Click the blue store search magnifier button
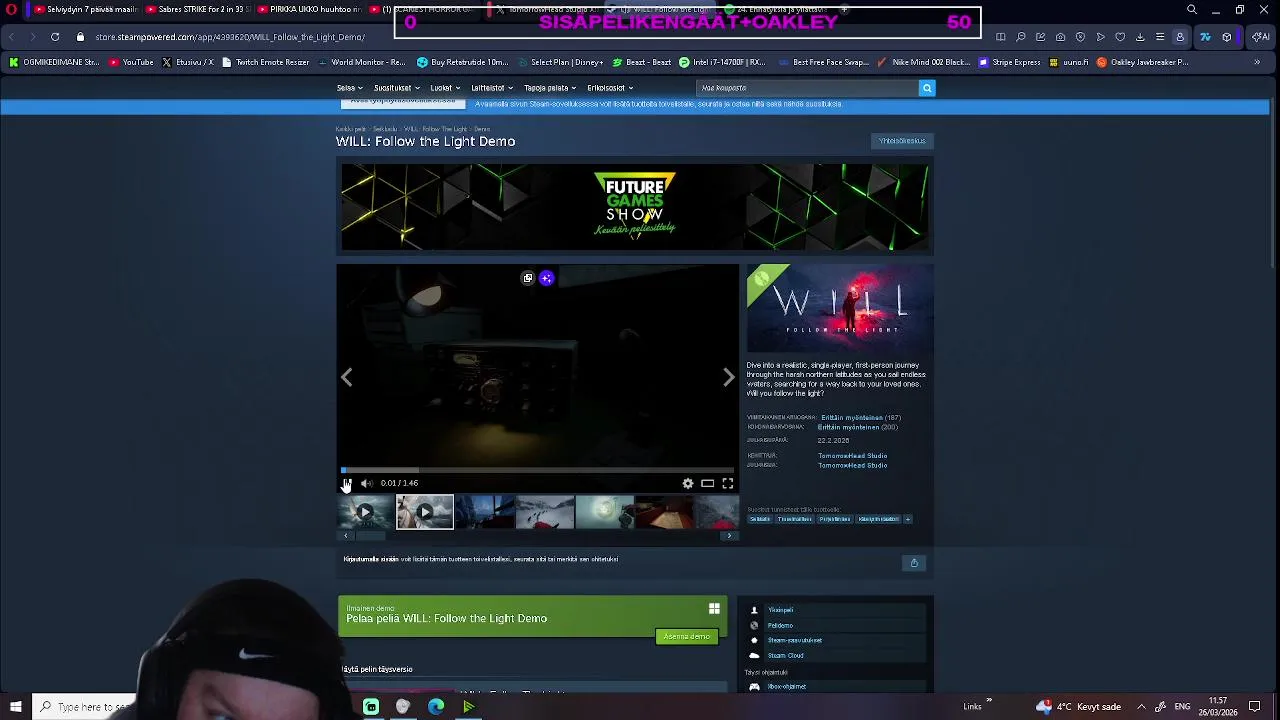This screenshot has height=720, width=1280. tap(927, 88)
